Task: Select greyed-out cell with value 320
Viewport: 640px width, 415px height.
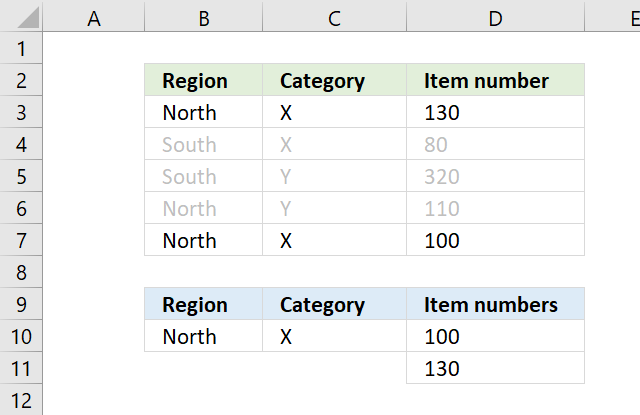Action: (496, 176)
